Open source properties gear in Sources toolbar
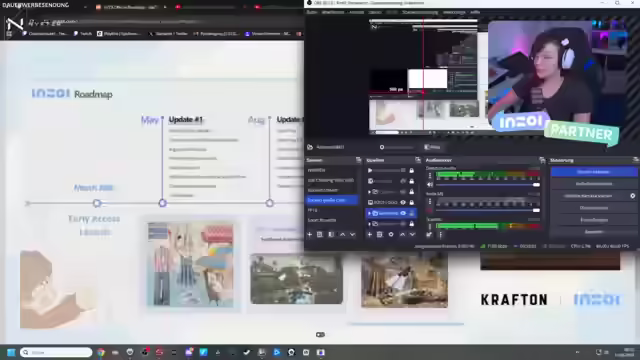This screenshot has width=640, height=360. pos(391,235)
